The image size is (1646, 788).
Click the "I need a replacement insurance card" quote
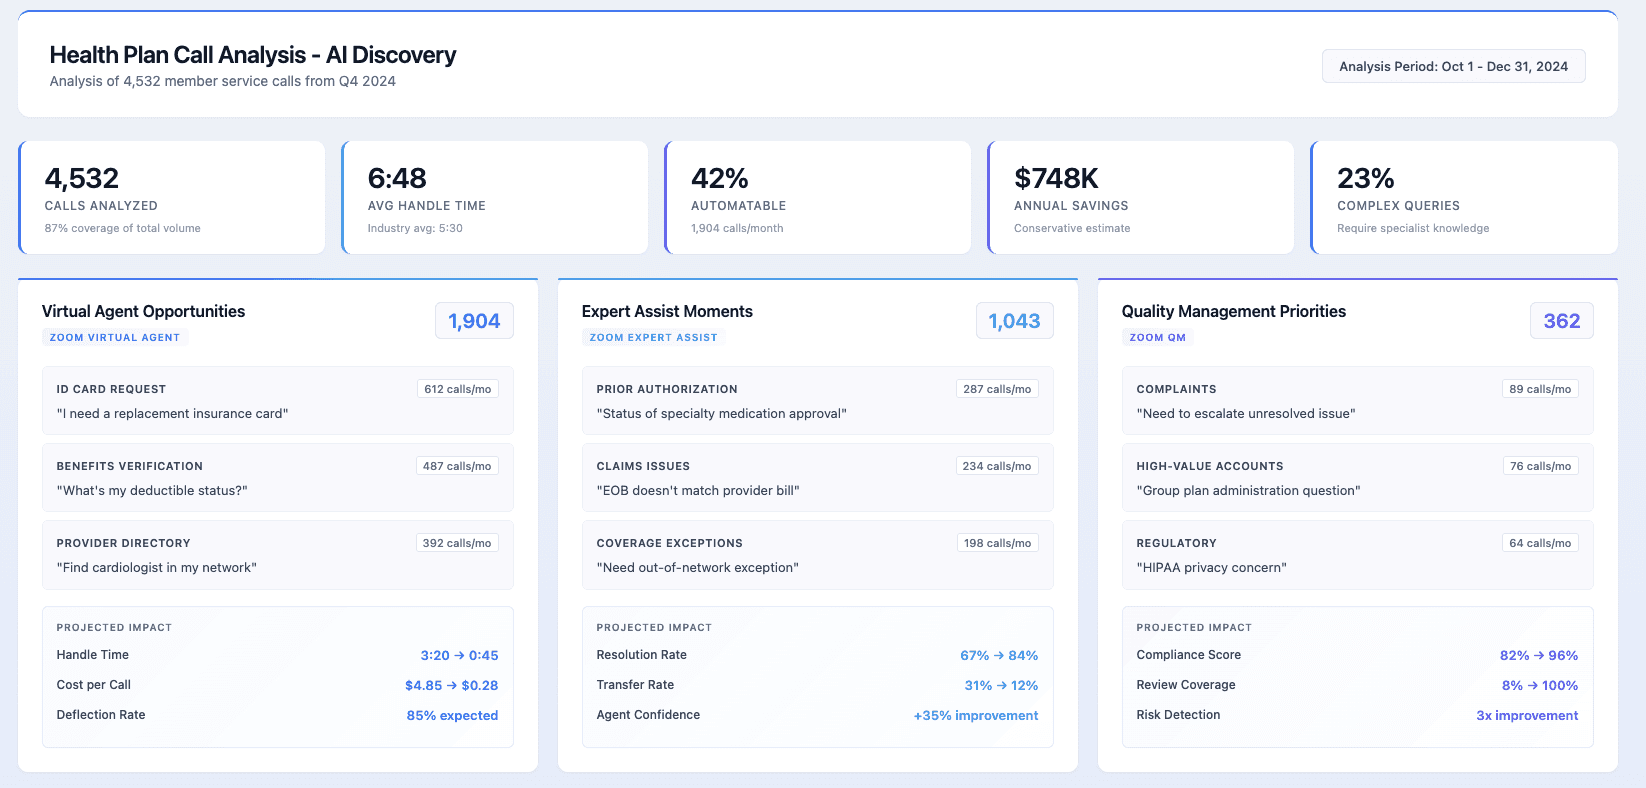pos(173,413)
